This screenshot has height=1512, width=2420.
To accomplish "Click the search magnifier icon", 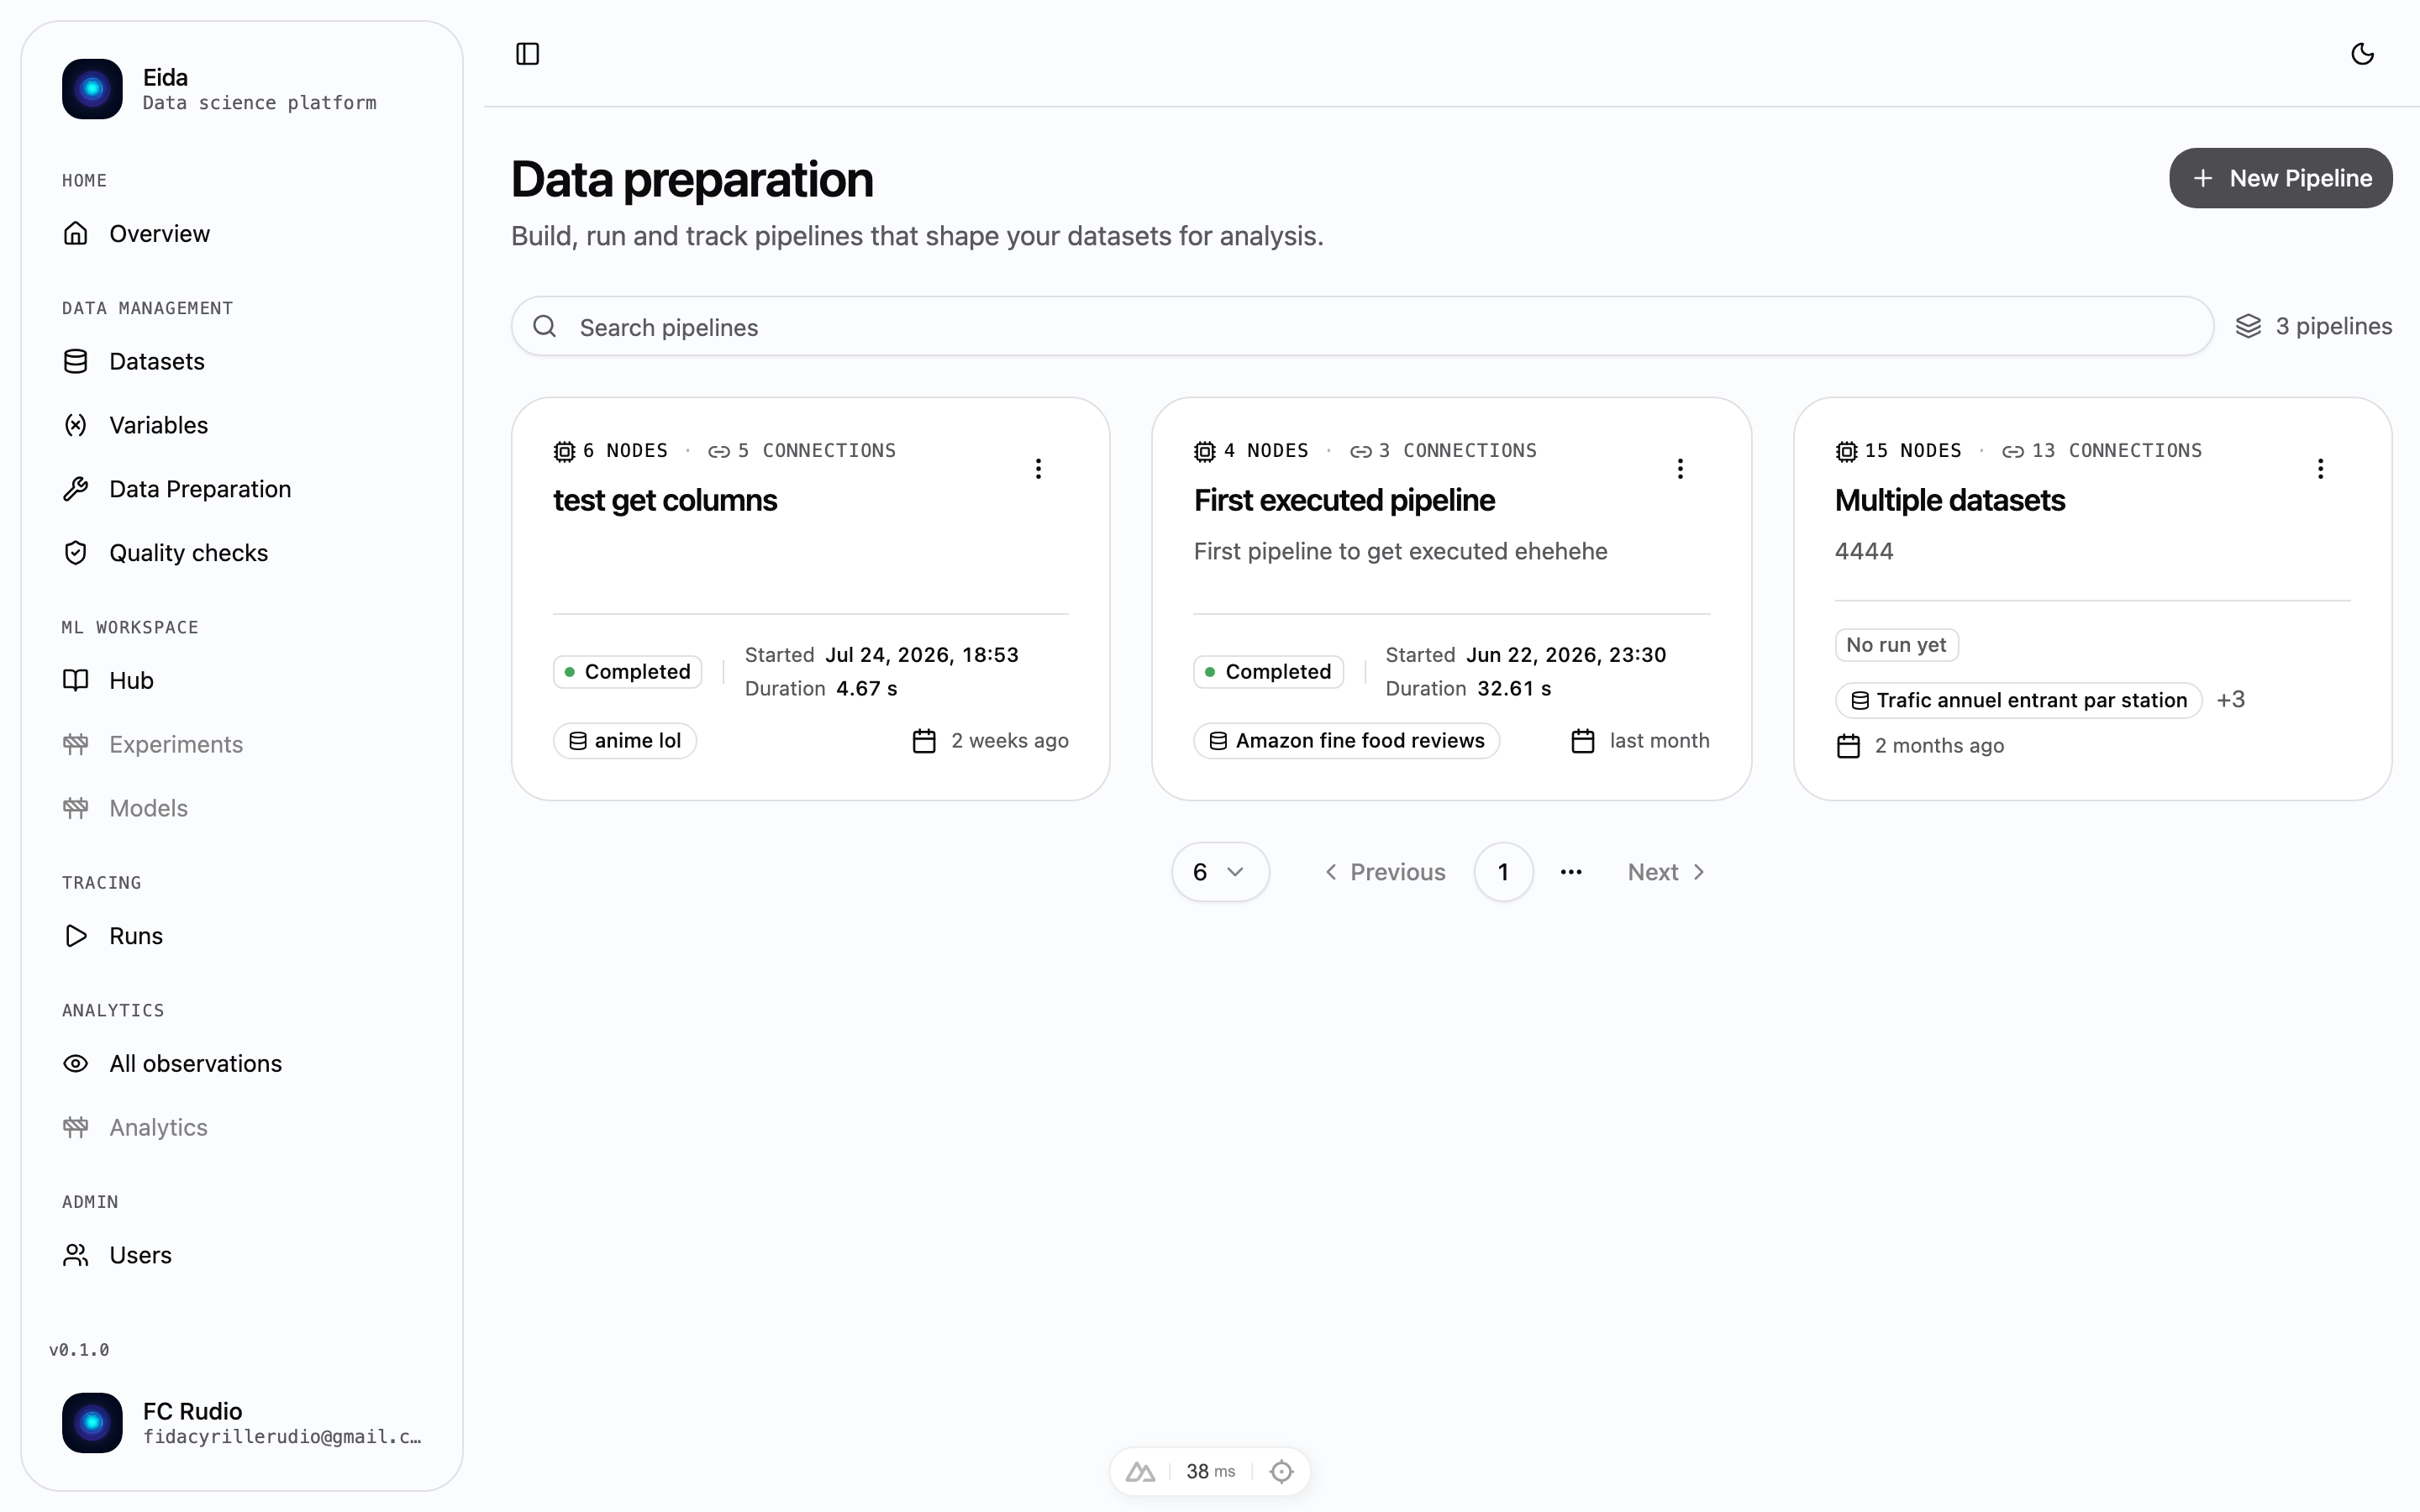I will 545,326.
